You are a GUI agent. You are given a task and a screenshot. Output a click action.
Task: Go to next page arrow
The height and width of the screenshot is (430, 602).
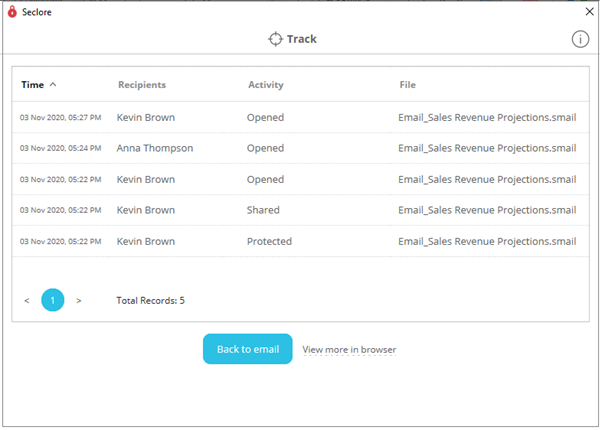(79, 301)
